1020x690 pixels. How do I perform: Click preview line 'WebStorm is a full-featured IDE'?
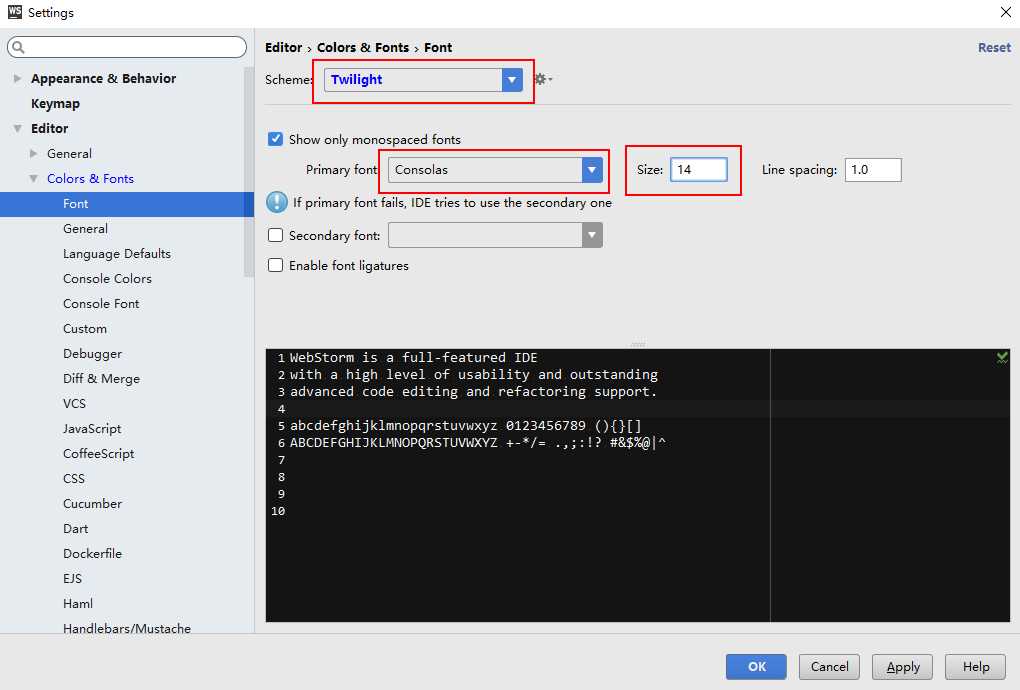(414, 357)
